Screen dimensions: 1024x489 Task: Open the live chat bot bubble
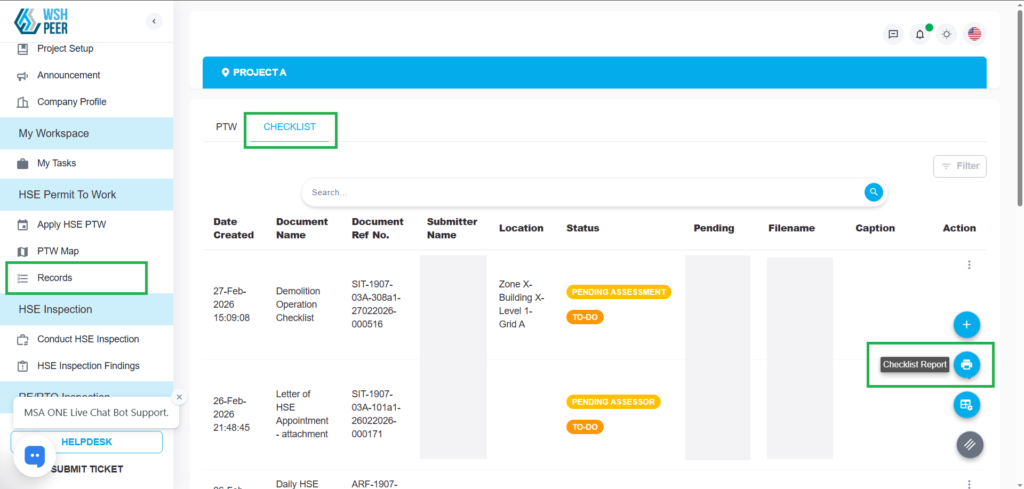(34, 457)
